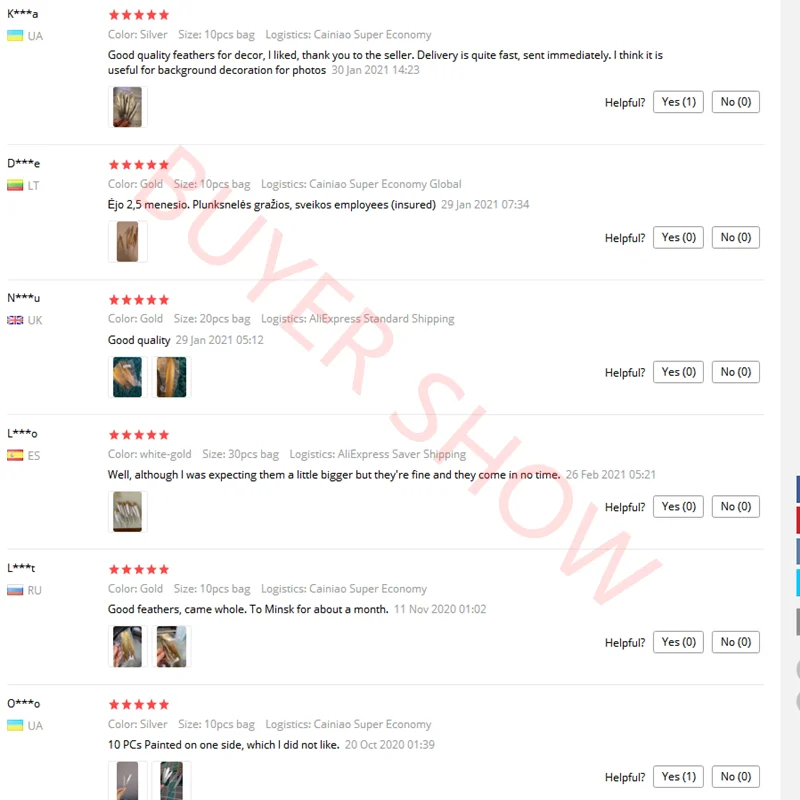The height and width of the screenshot is (800, 800).
Task: Click the Ukraine flag icon next to K***a
Action: point(15,36)
